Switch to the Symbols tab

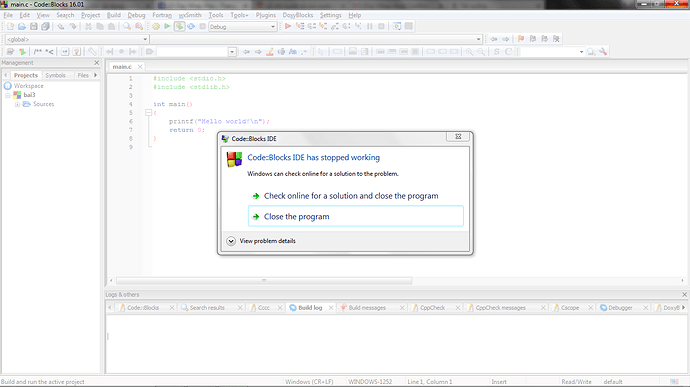55,75
